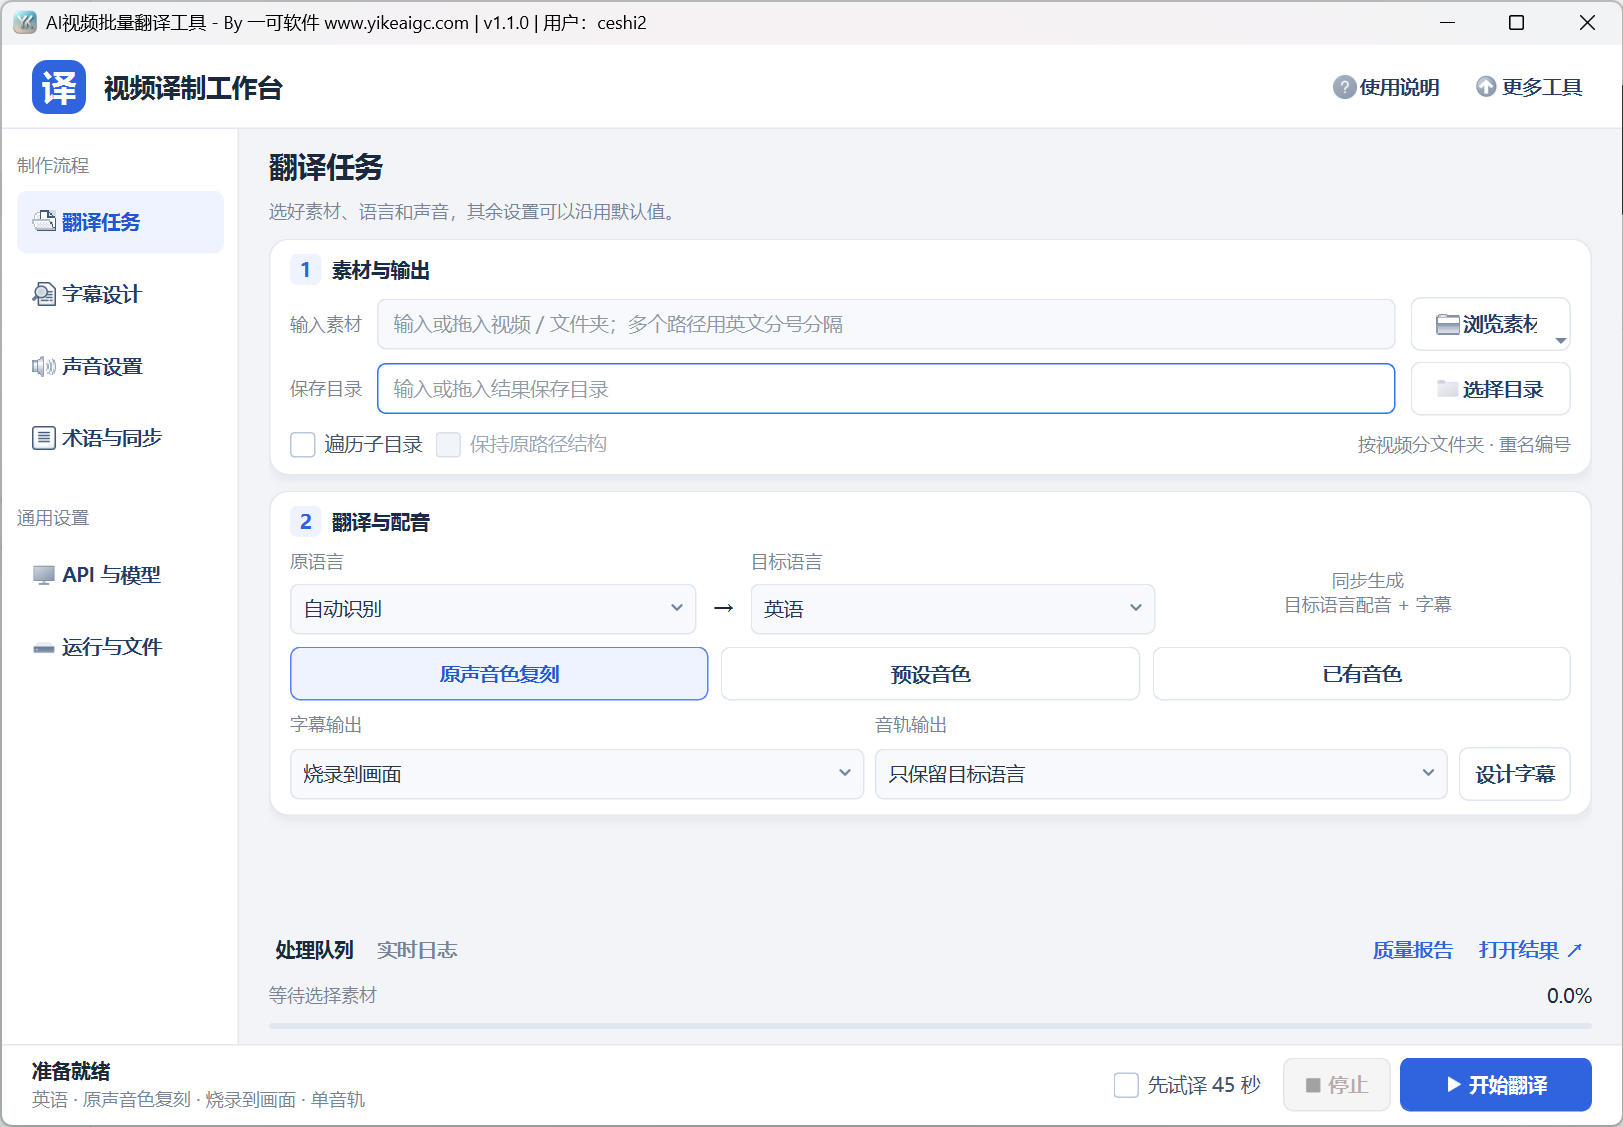Click the 使用说明 link text
The height and width of the screenshot is (1127, 1623).
(1400, 87)
